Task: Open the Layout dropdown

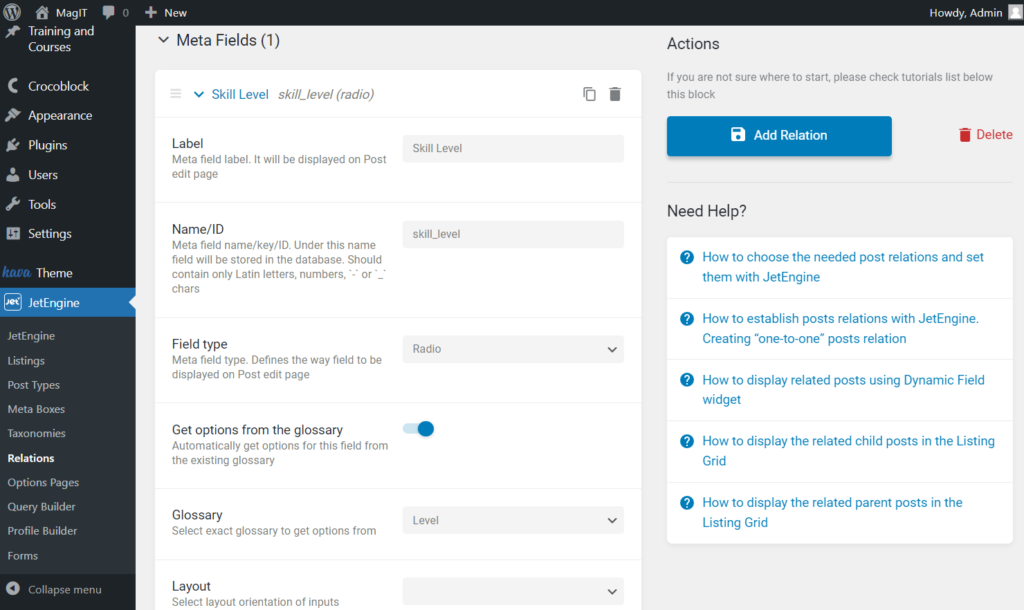Action: coord(513,592)
